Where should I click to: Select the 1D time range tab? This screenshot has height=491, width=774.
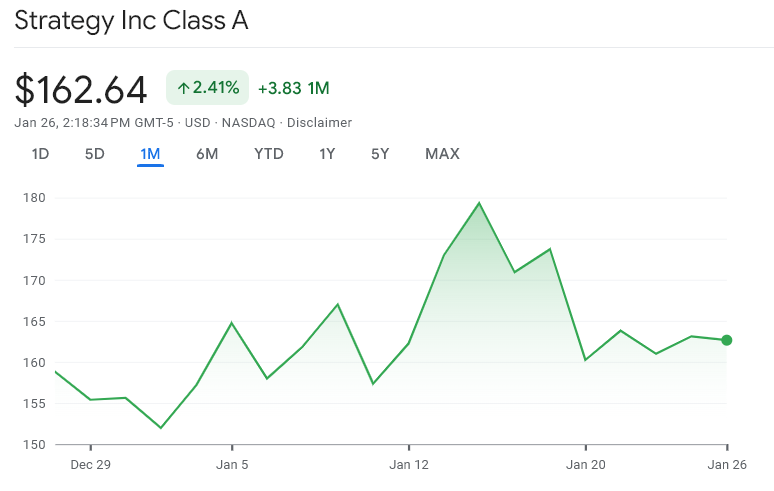tap(40, 154)
